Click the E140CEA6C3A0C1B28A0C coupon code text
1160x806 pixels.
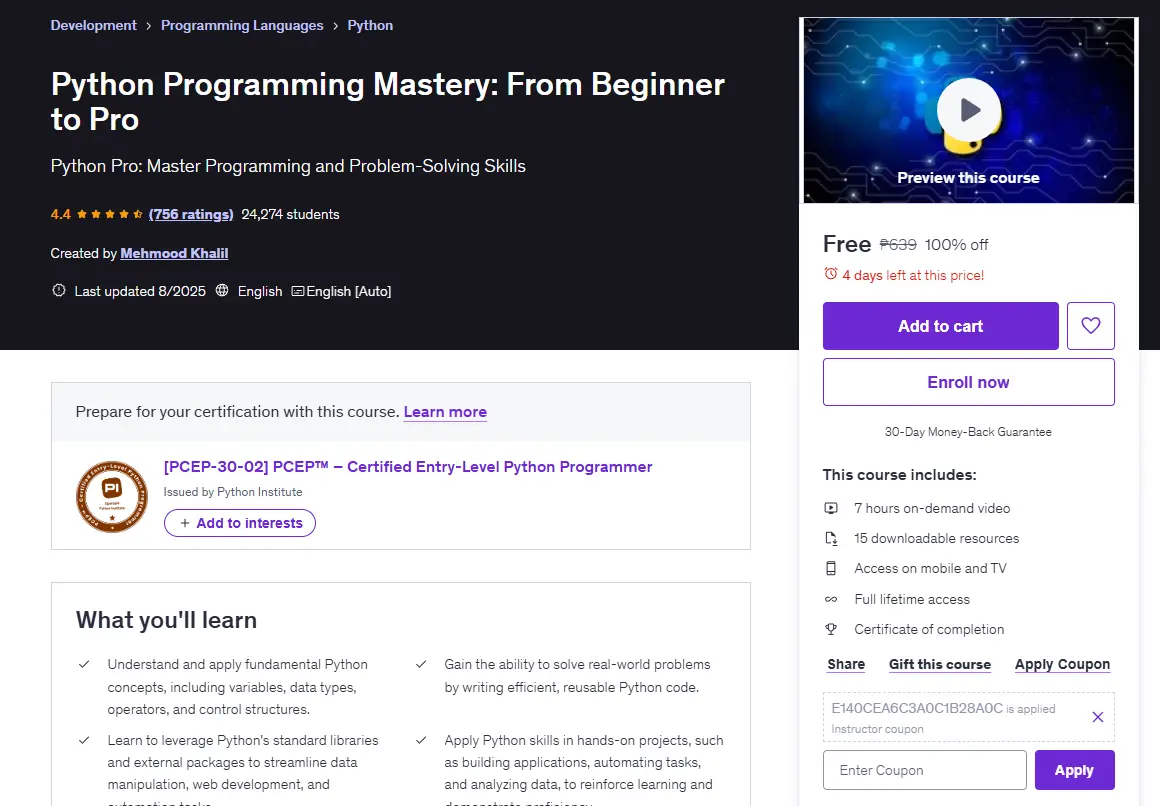[x=917, y=708]
